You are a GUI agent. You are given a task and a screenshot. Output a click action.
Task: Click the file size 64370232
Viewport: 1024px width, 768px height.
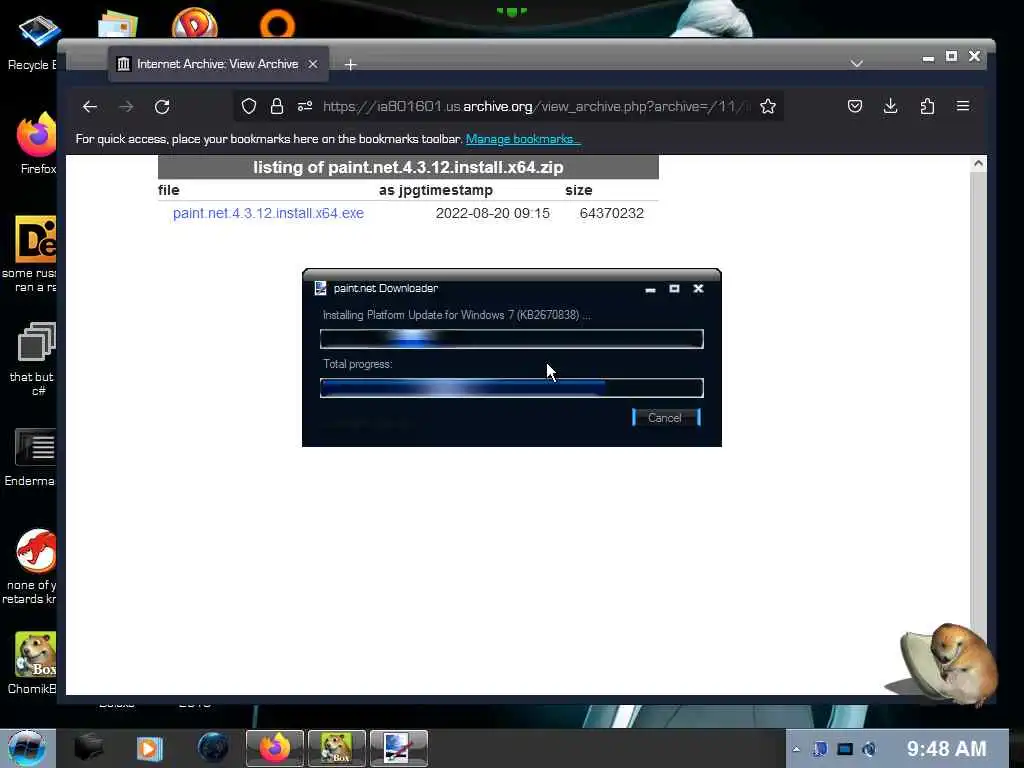[x=612, y=213]
